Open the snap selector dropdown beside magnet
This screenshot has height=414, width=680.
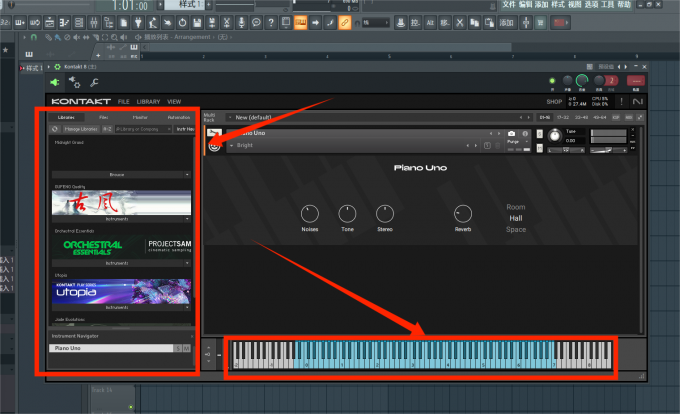point(375,23)
